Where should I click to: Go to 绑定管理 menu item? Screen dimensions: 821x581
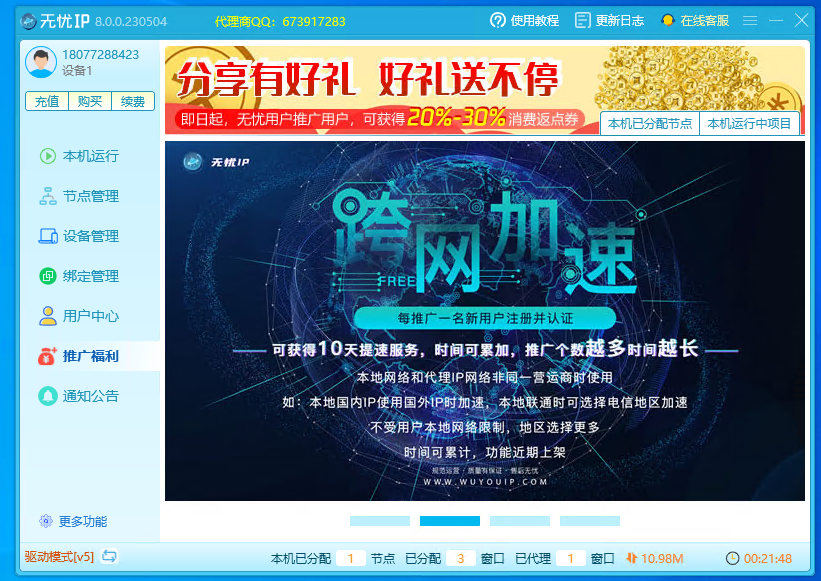point(89,276)
